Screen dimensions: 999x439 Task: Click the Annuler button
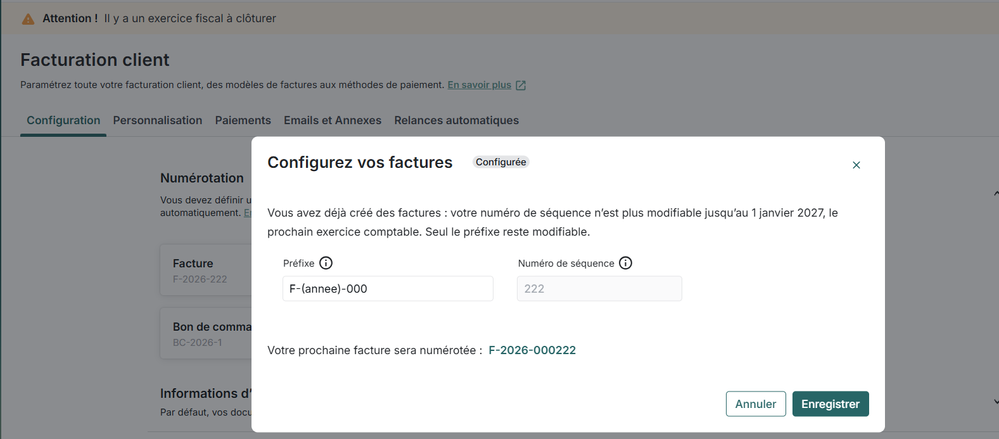coord(755,404)
